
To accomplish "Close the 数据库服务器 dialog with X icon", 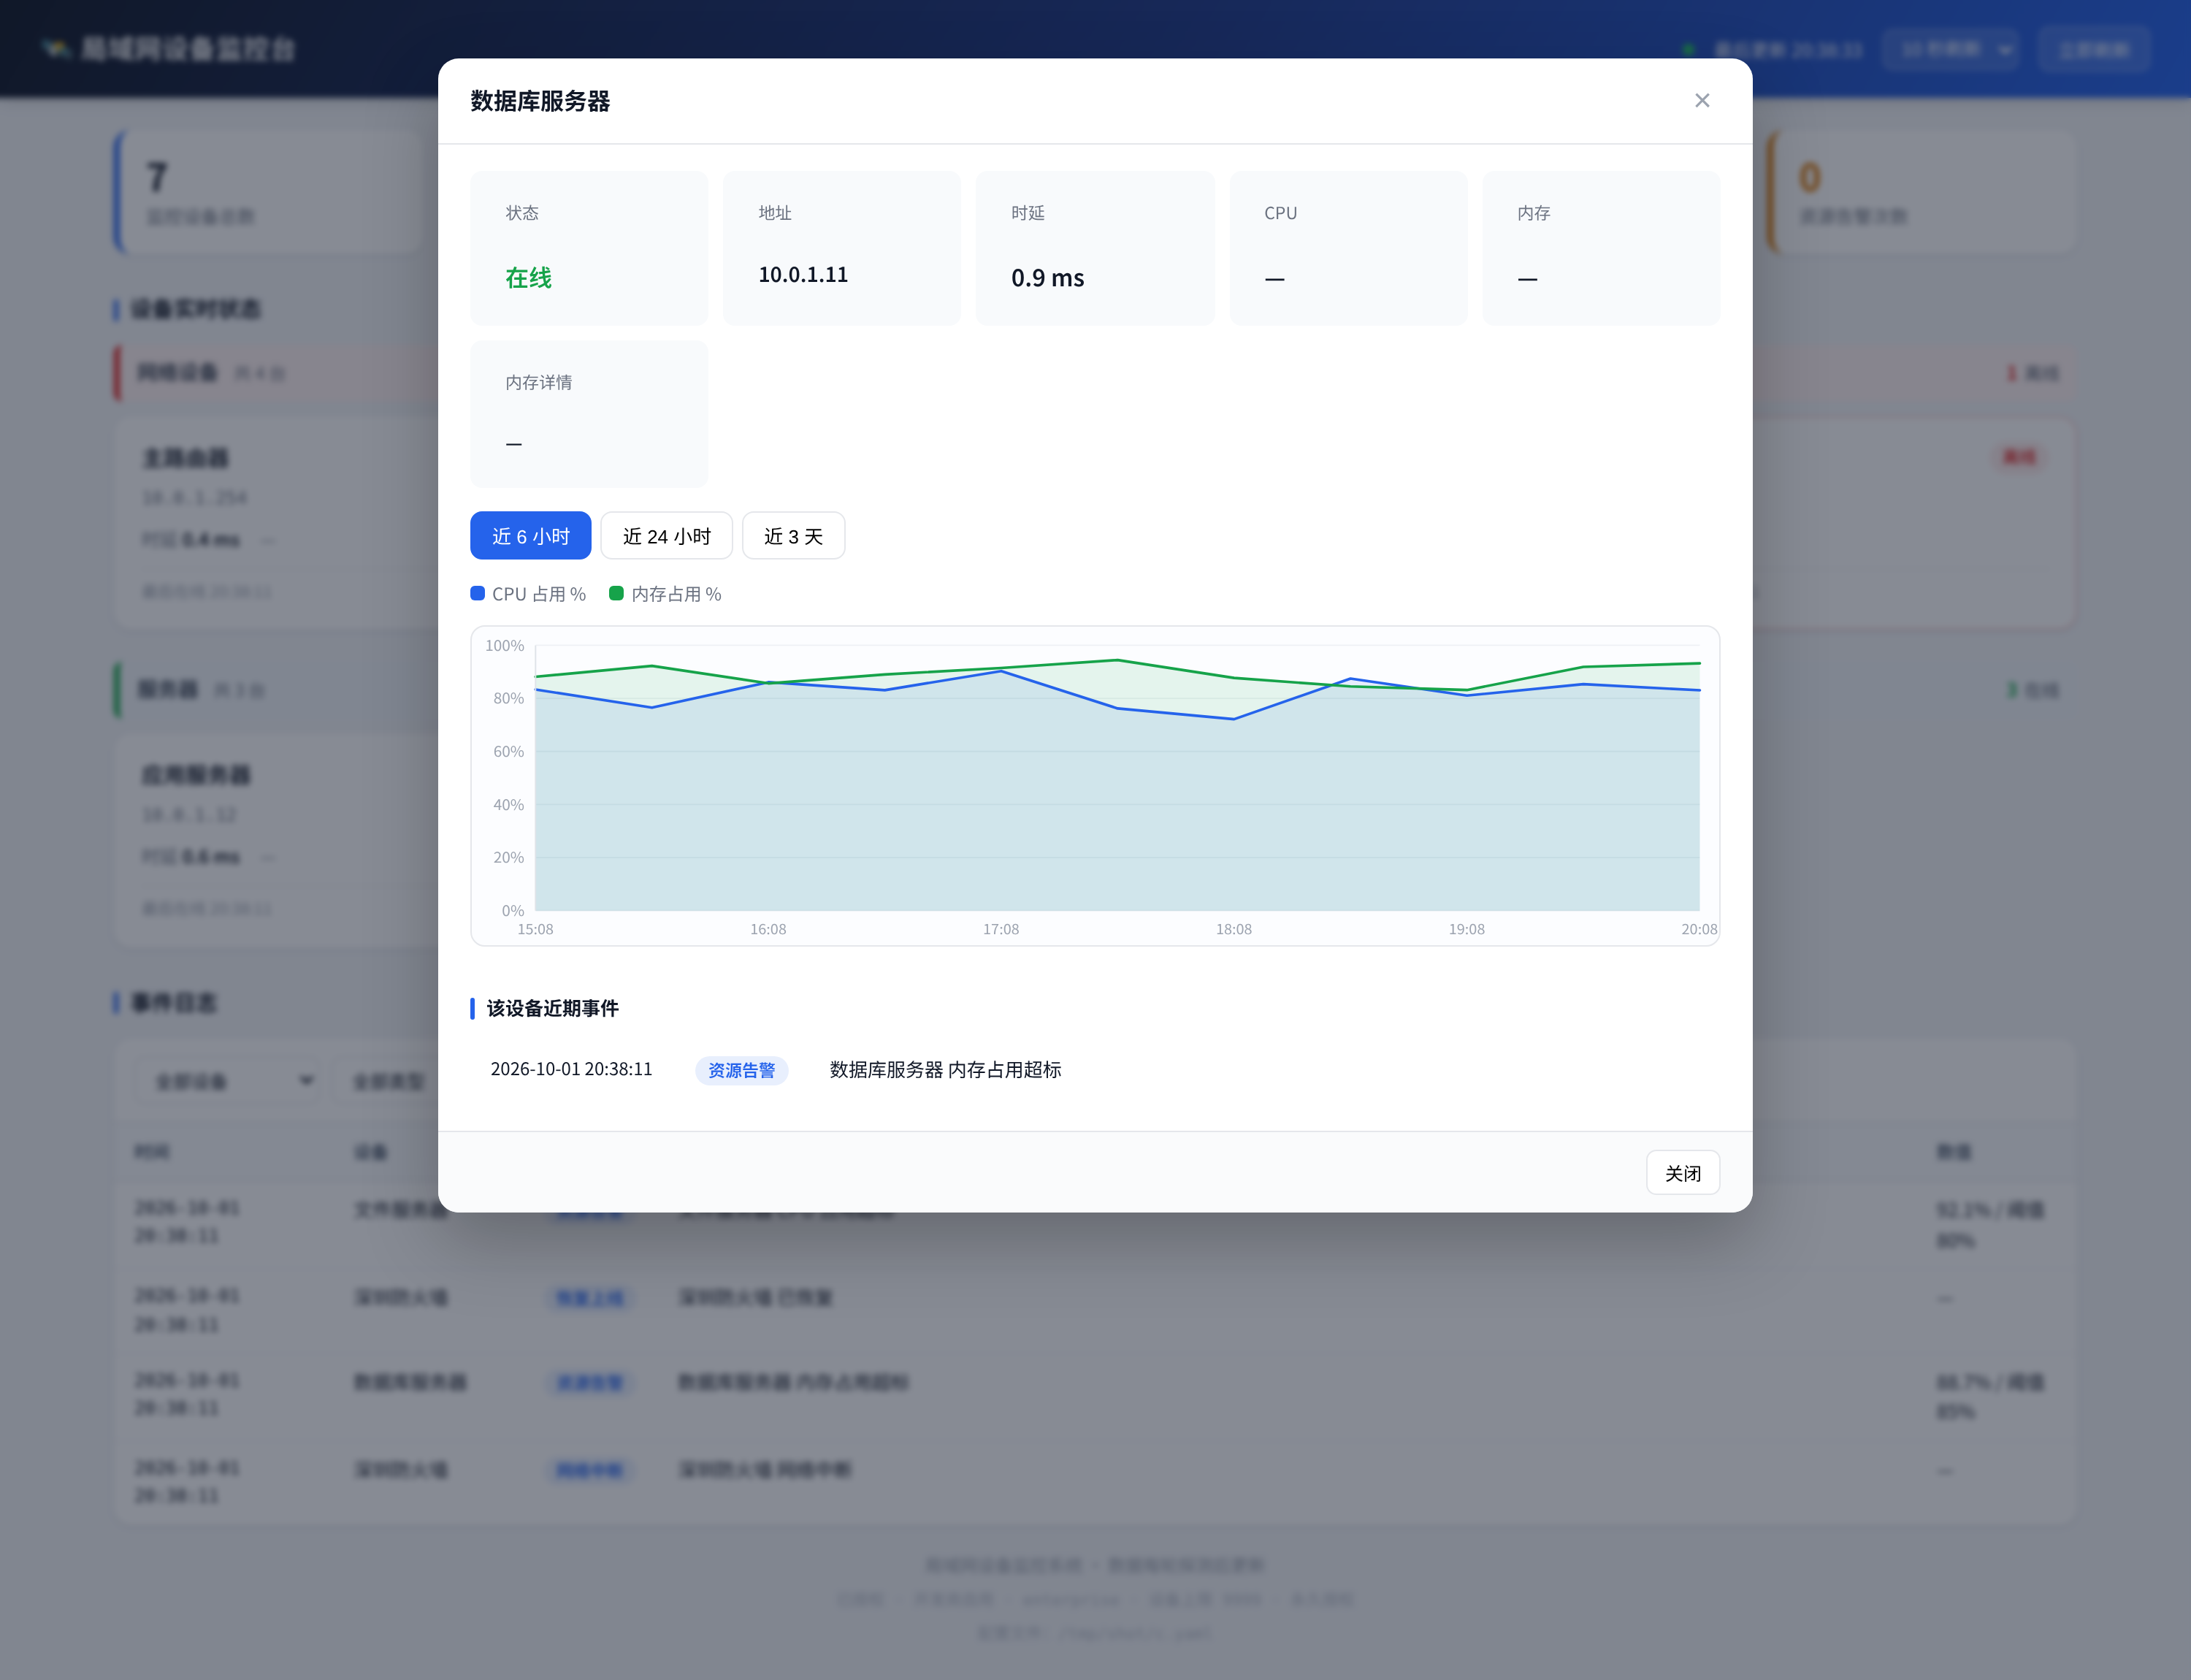I will (x=1702, y=100).
